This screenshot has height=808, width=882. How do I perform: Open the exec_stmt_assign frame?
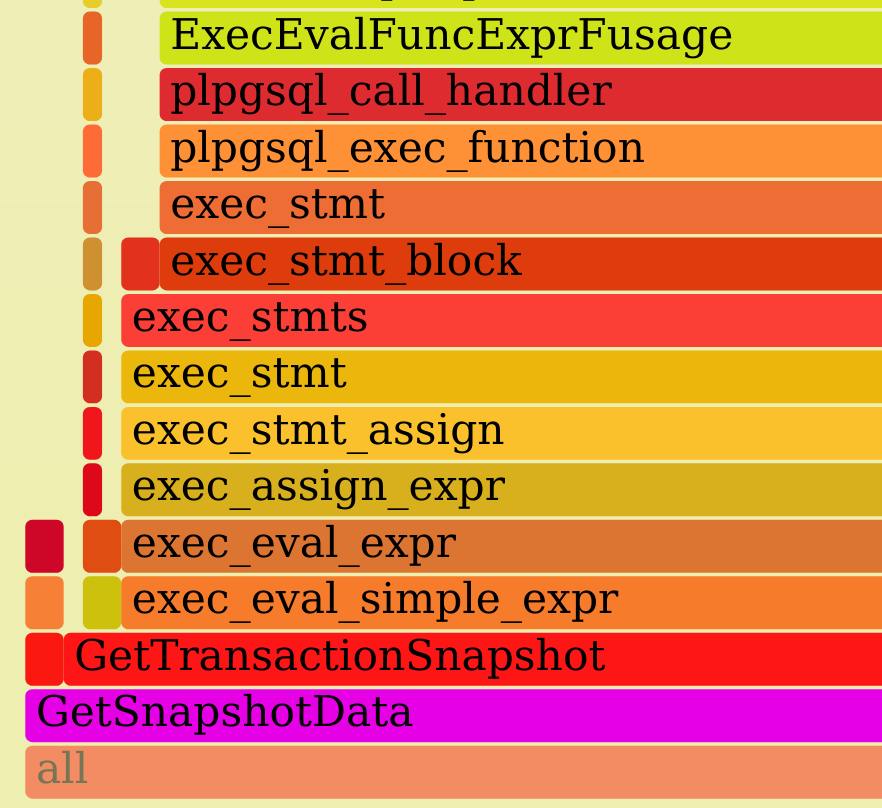(501, 433)
